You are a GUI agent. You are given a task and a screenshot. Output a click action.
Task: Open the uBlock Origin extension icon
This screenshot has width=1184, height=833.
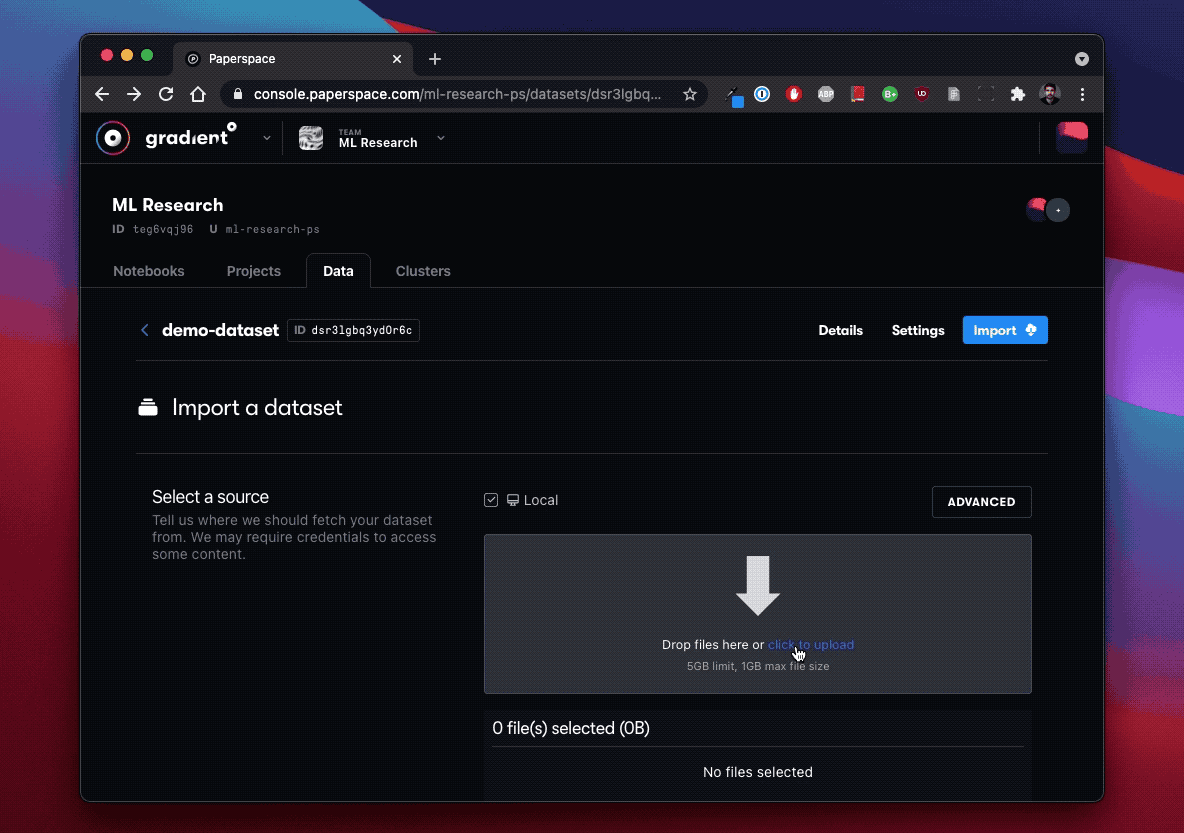click(922, 94)
